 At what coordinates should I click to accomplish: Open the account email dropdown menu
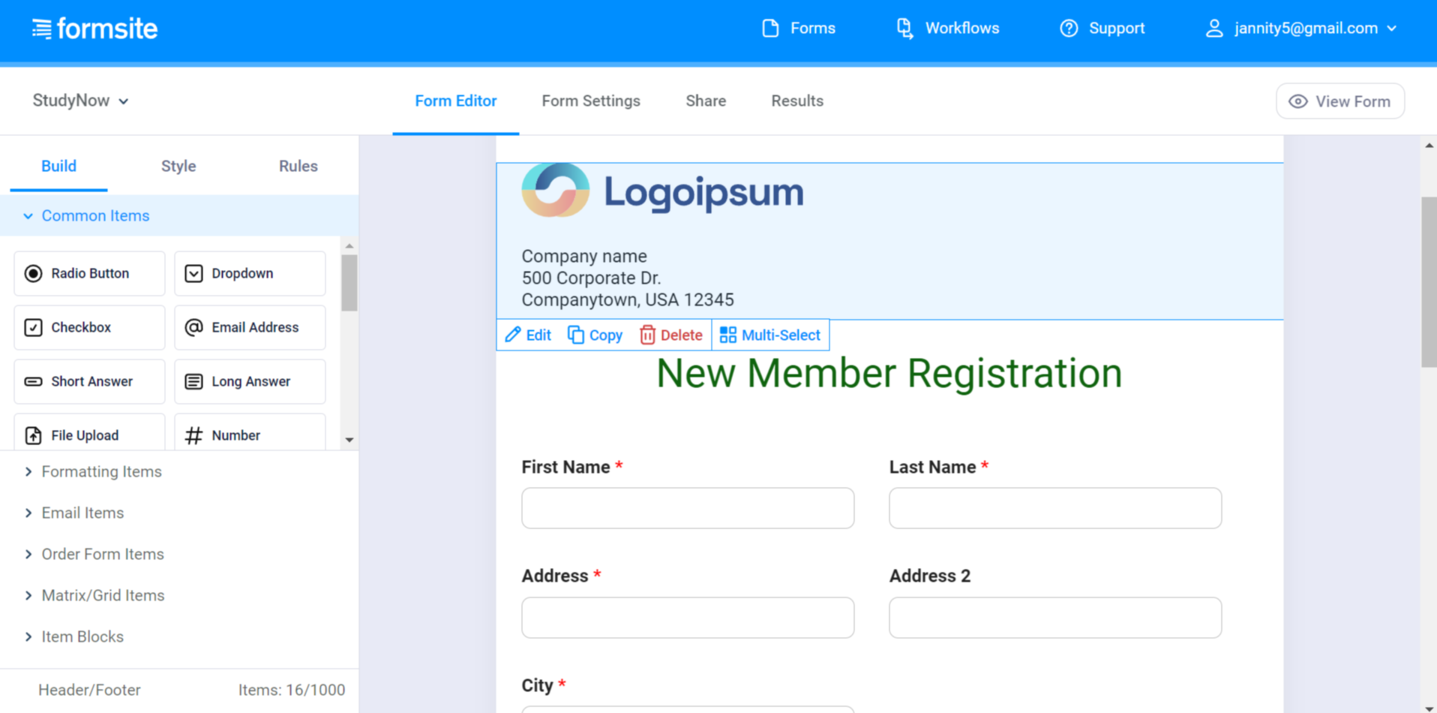click(1303, 28)
